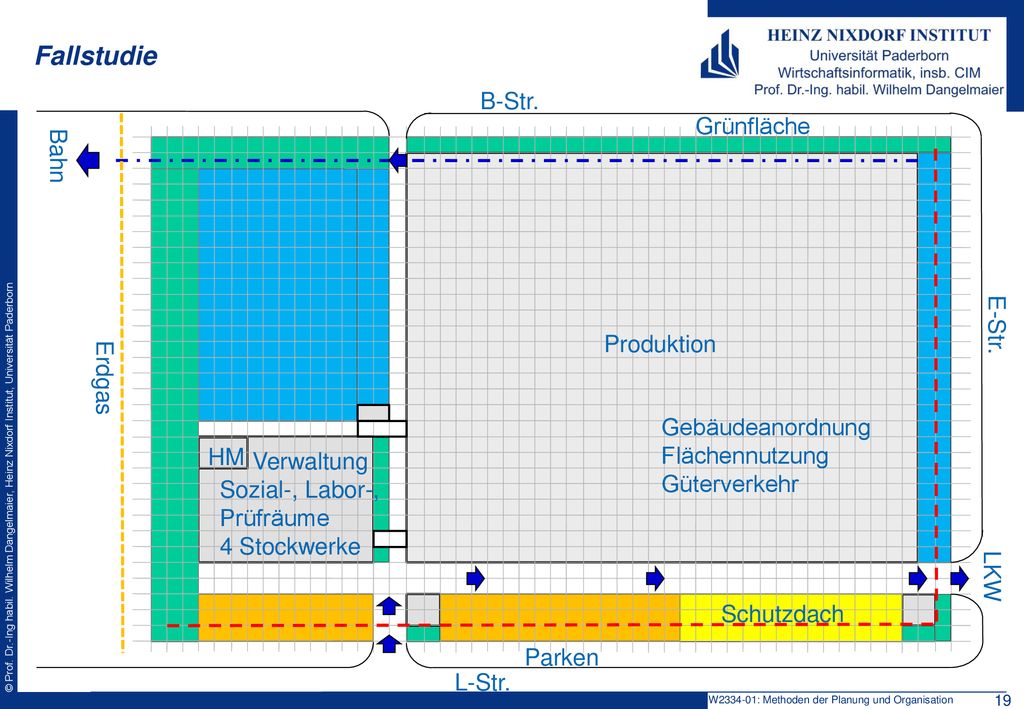Click the HEINZ NIXDORF INSTITUT heading
The image size is (1024, 709).
click(x=878, y=35)
